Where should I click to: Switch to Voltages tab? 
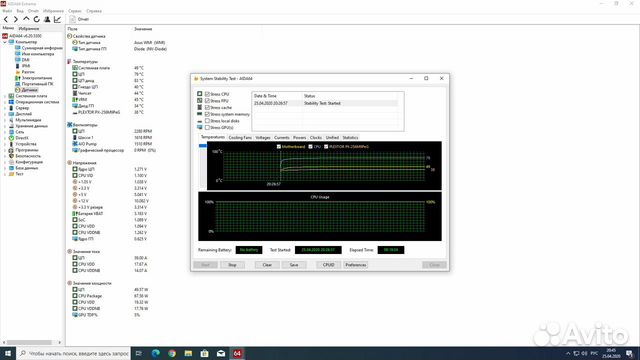coord(263,138)
